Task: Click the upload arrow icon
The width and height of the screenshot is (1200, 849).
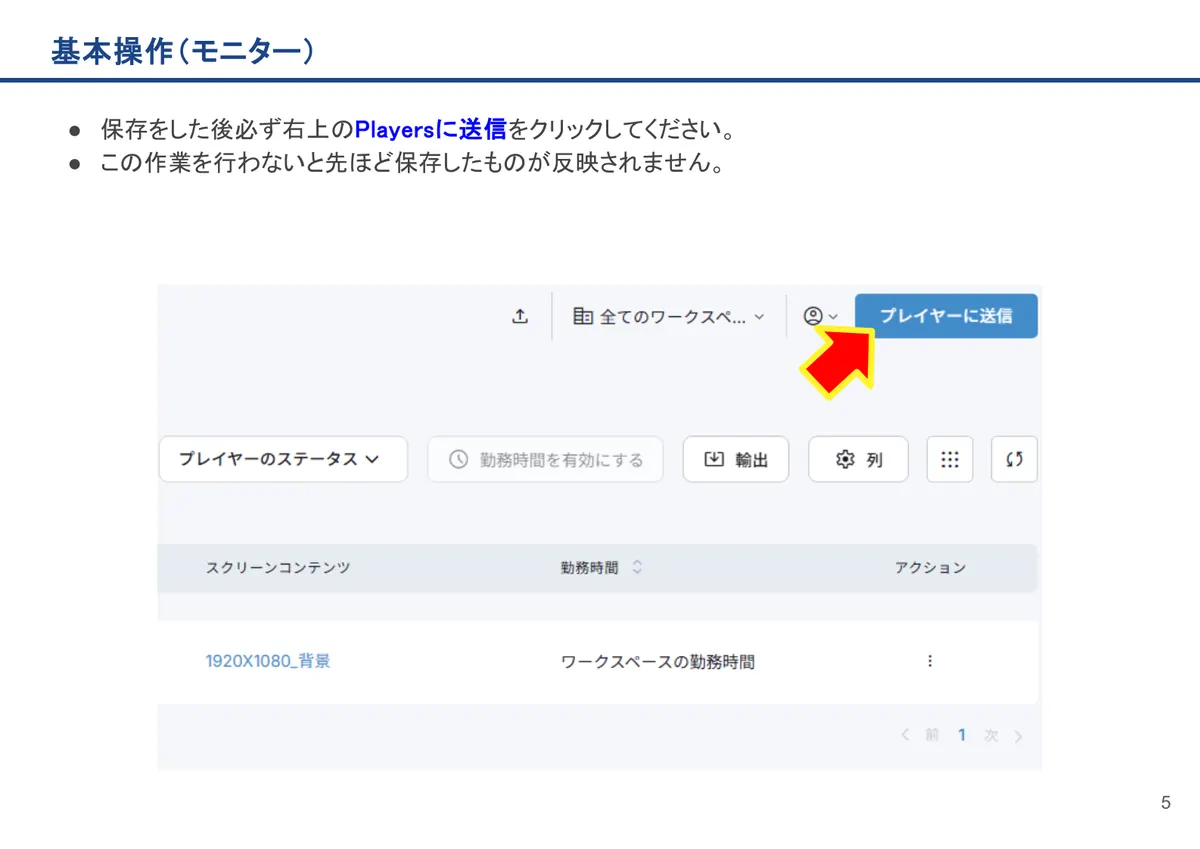Action: 519,316
